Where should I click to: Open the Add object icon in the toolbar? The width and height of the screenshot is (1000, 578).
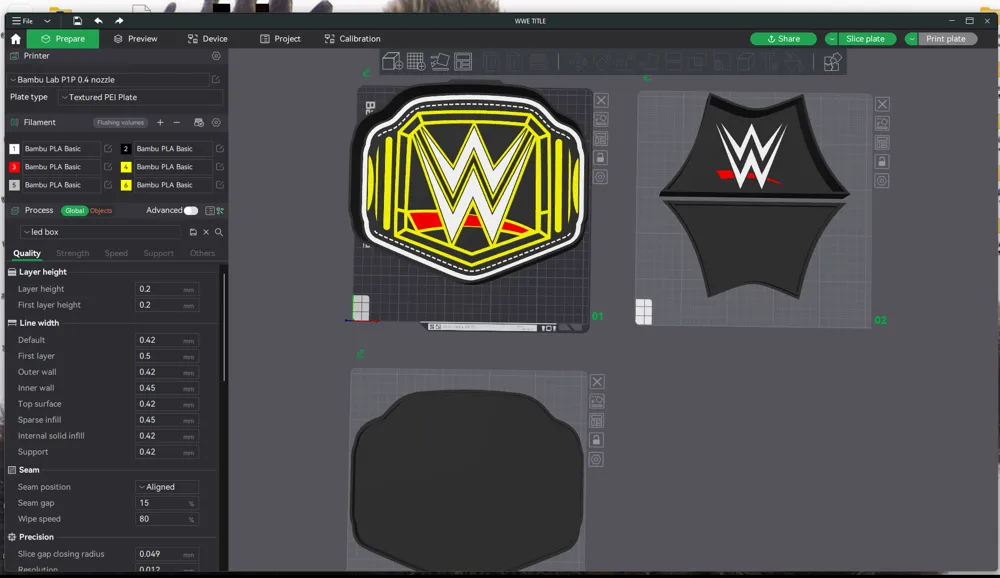point(390,61)
